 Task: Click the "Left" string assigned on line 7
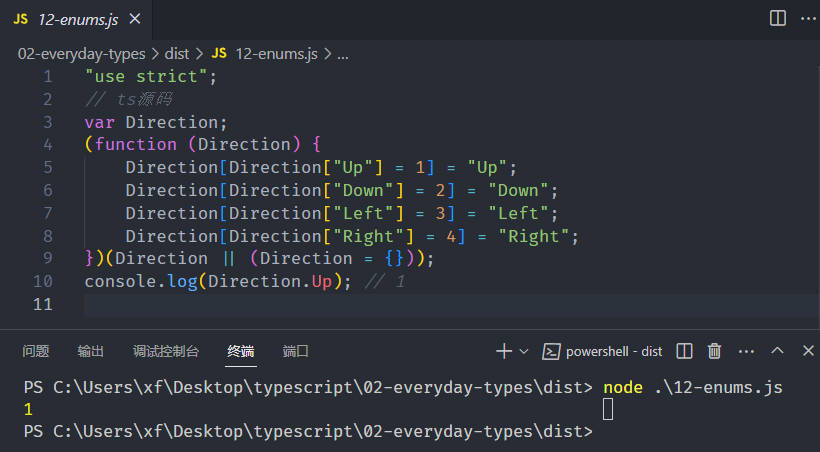(518, 213)
